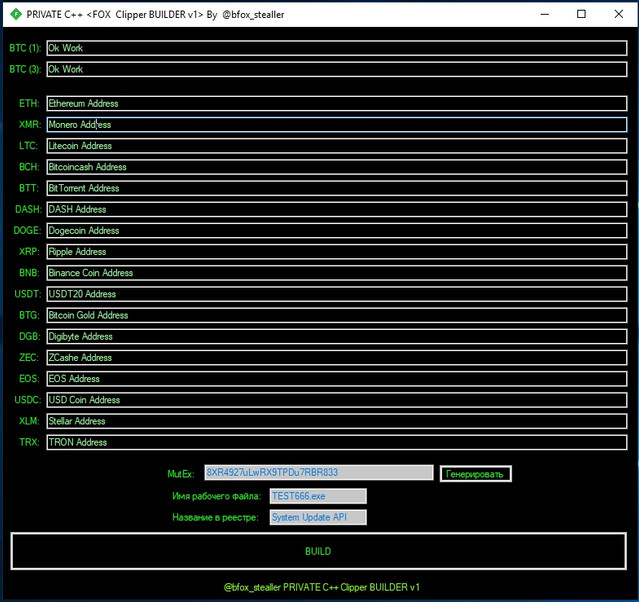This screenshot has height=602, width=639.
Task: Maximize the builder window
Action: [x=581, y=14]
